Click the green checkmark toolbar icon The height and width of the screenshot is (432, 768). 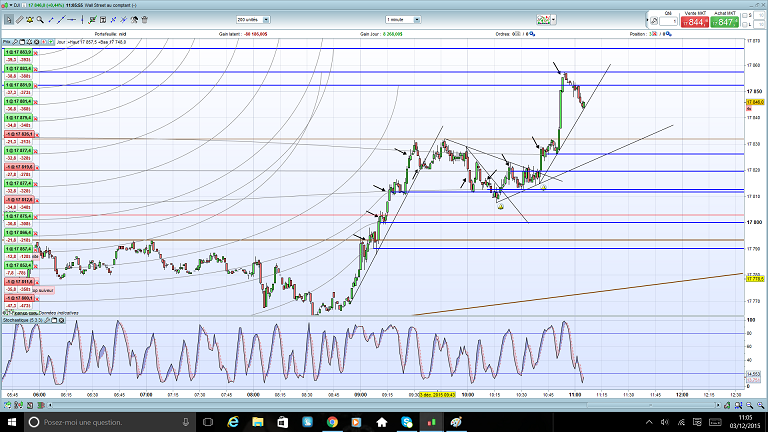pos(92,20)
